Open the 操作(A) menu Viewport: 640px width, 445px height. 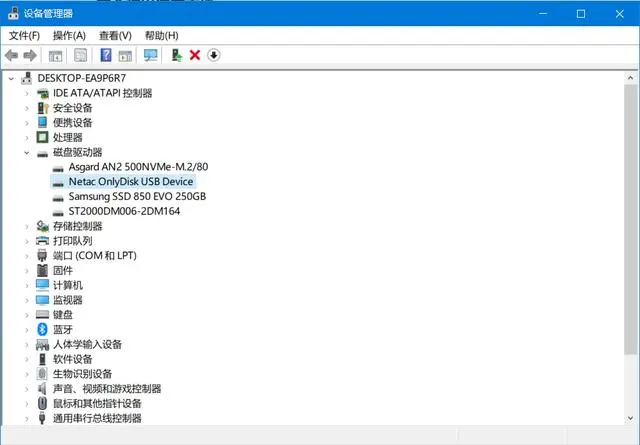[69, 36]
